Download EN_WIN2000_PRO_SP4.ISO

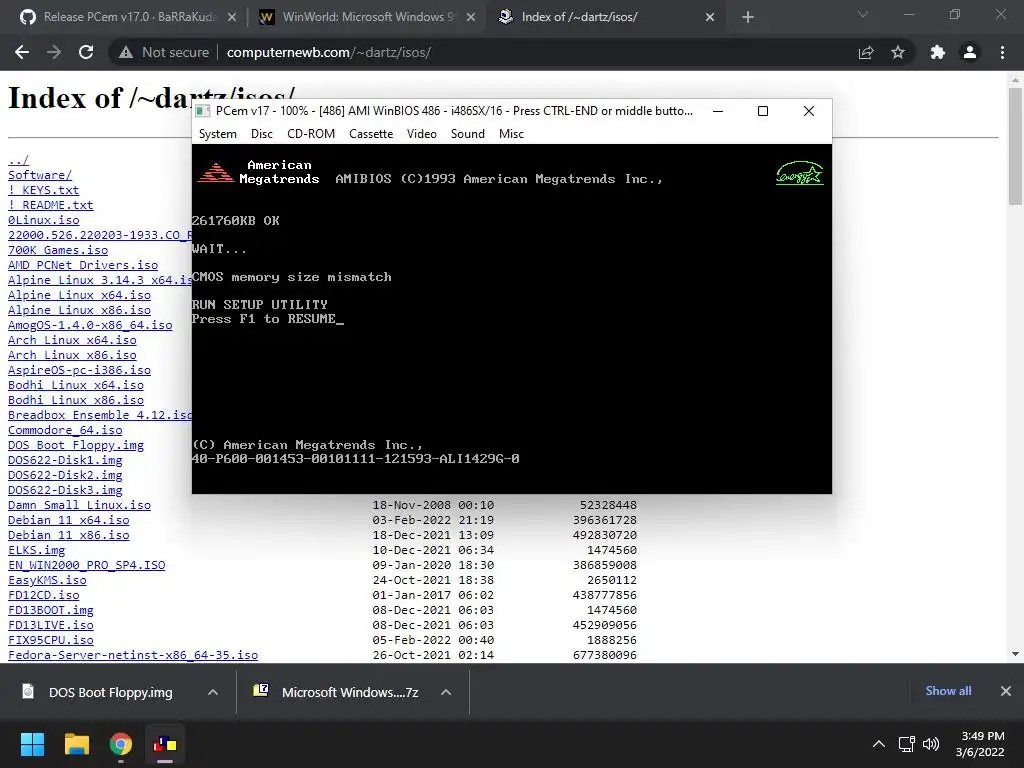pos(86,566)
